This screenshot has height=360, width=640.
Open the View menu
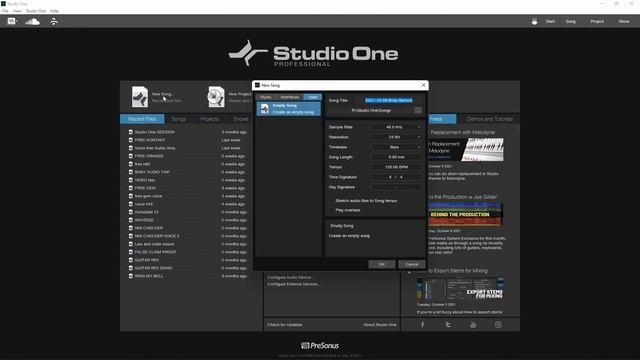(17, 11)
